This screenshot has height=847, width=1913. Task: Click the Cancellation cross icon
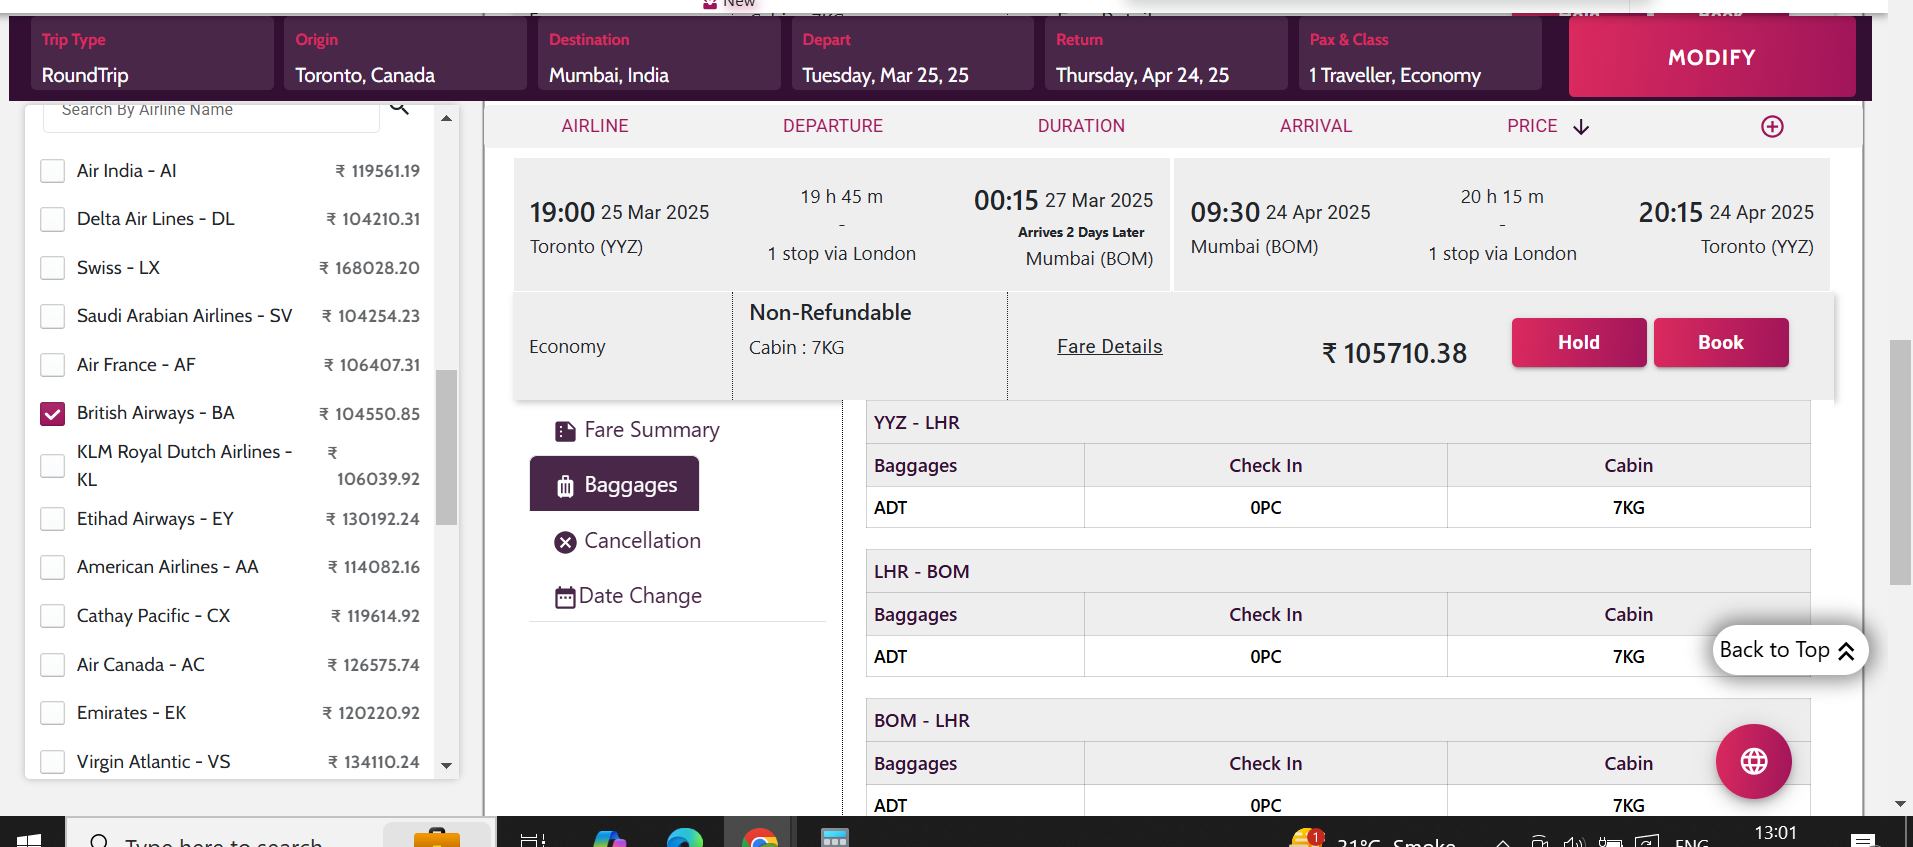565,542
